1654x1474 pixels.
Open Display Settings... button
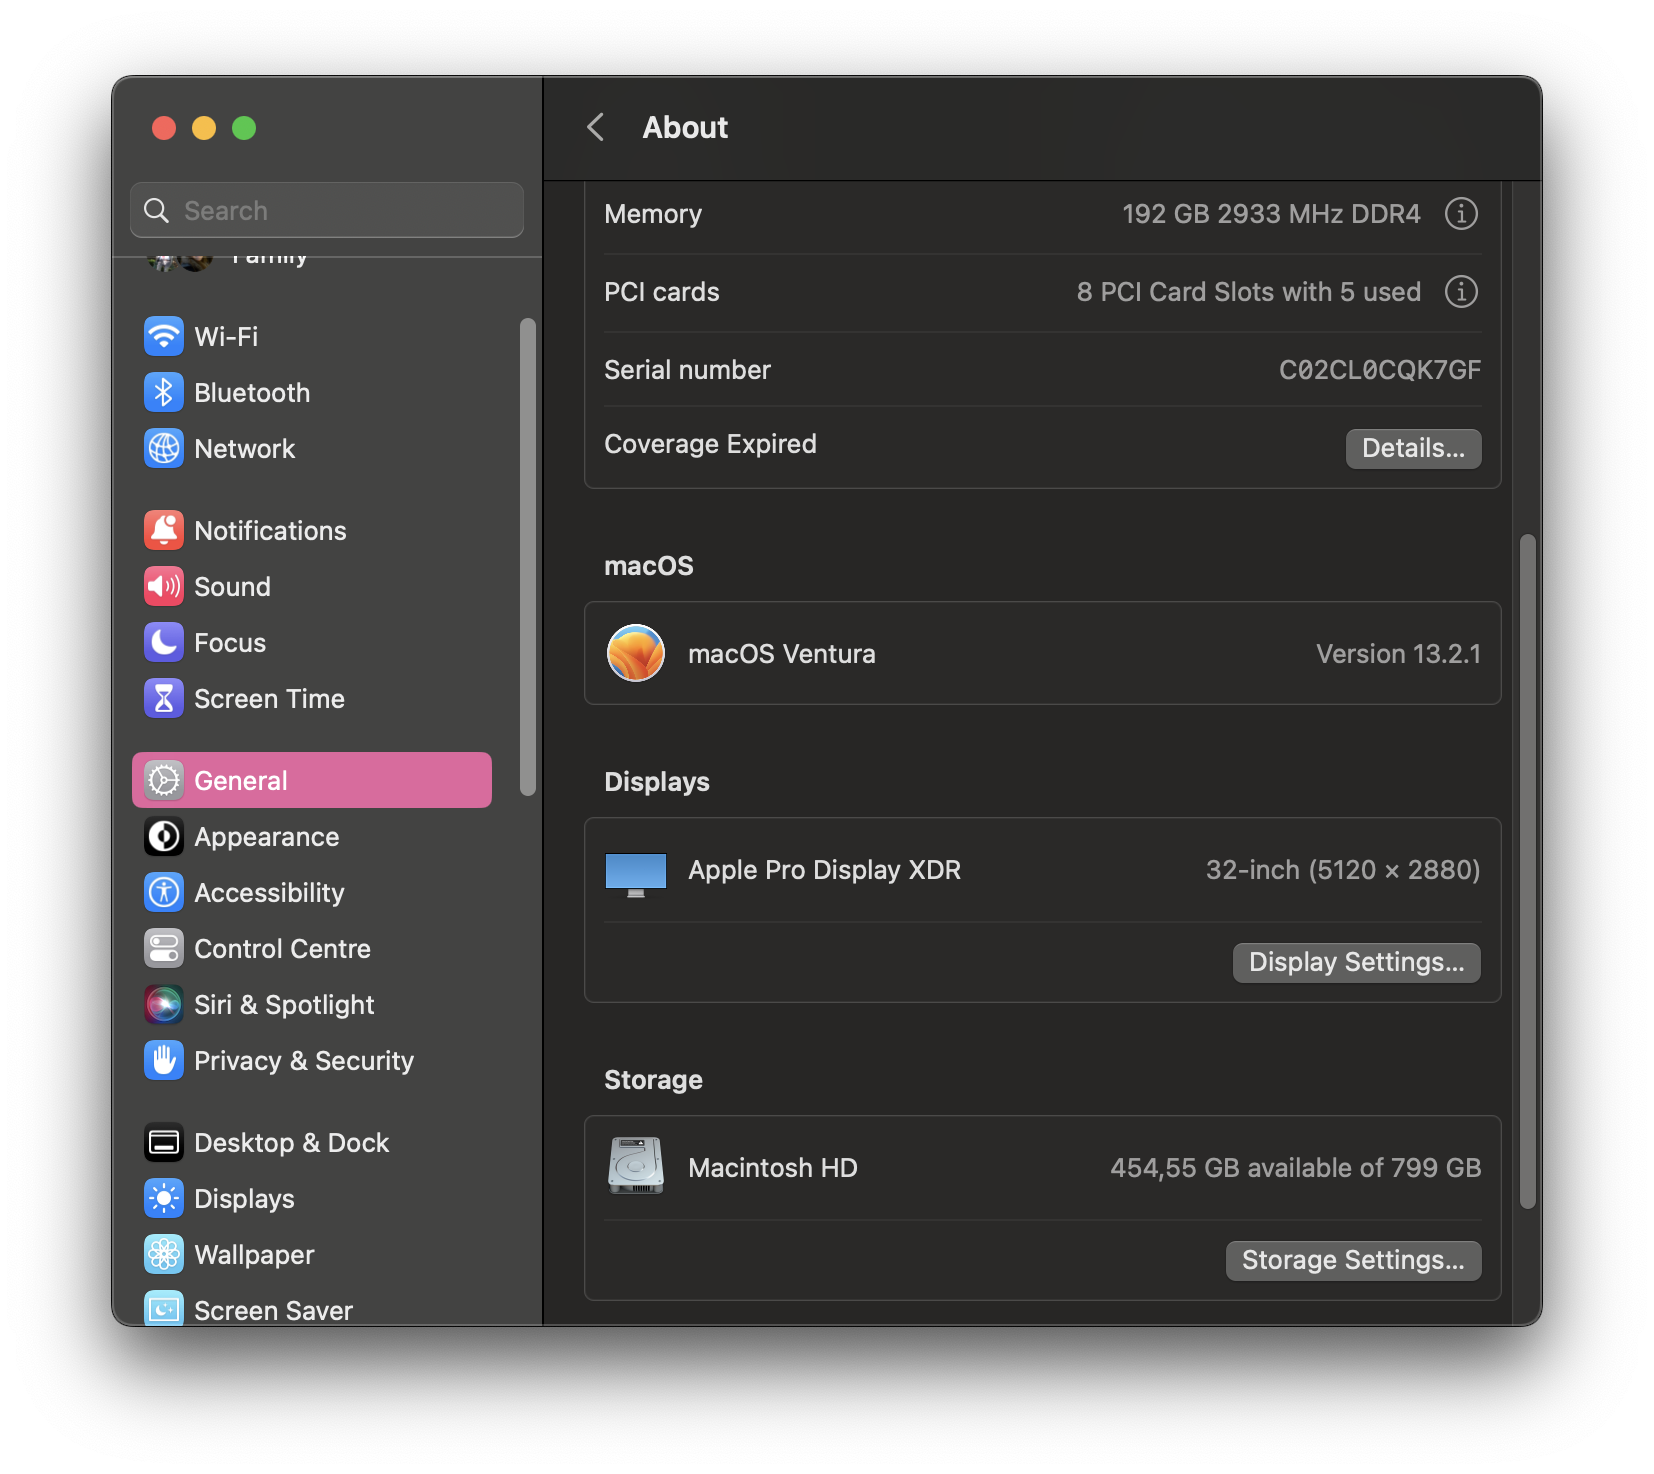click(x=1356, y=962)
